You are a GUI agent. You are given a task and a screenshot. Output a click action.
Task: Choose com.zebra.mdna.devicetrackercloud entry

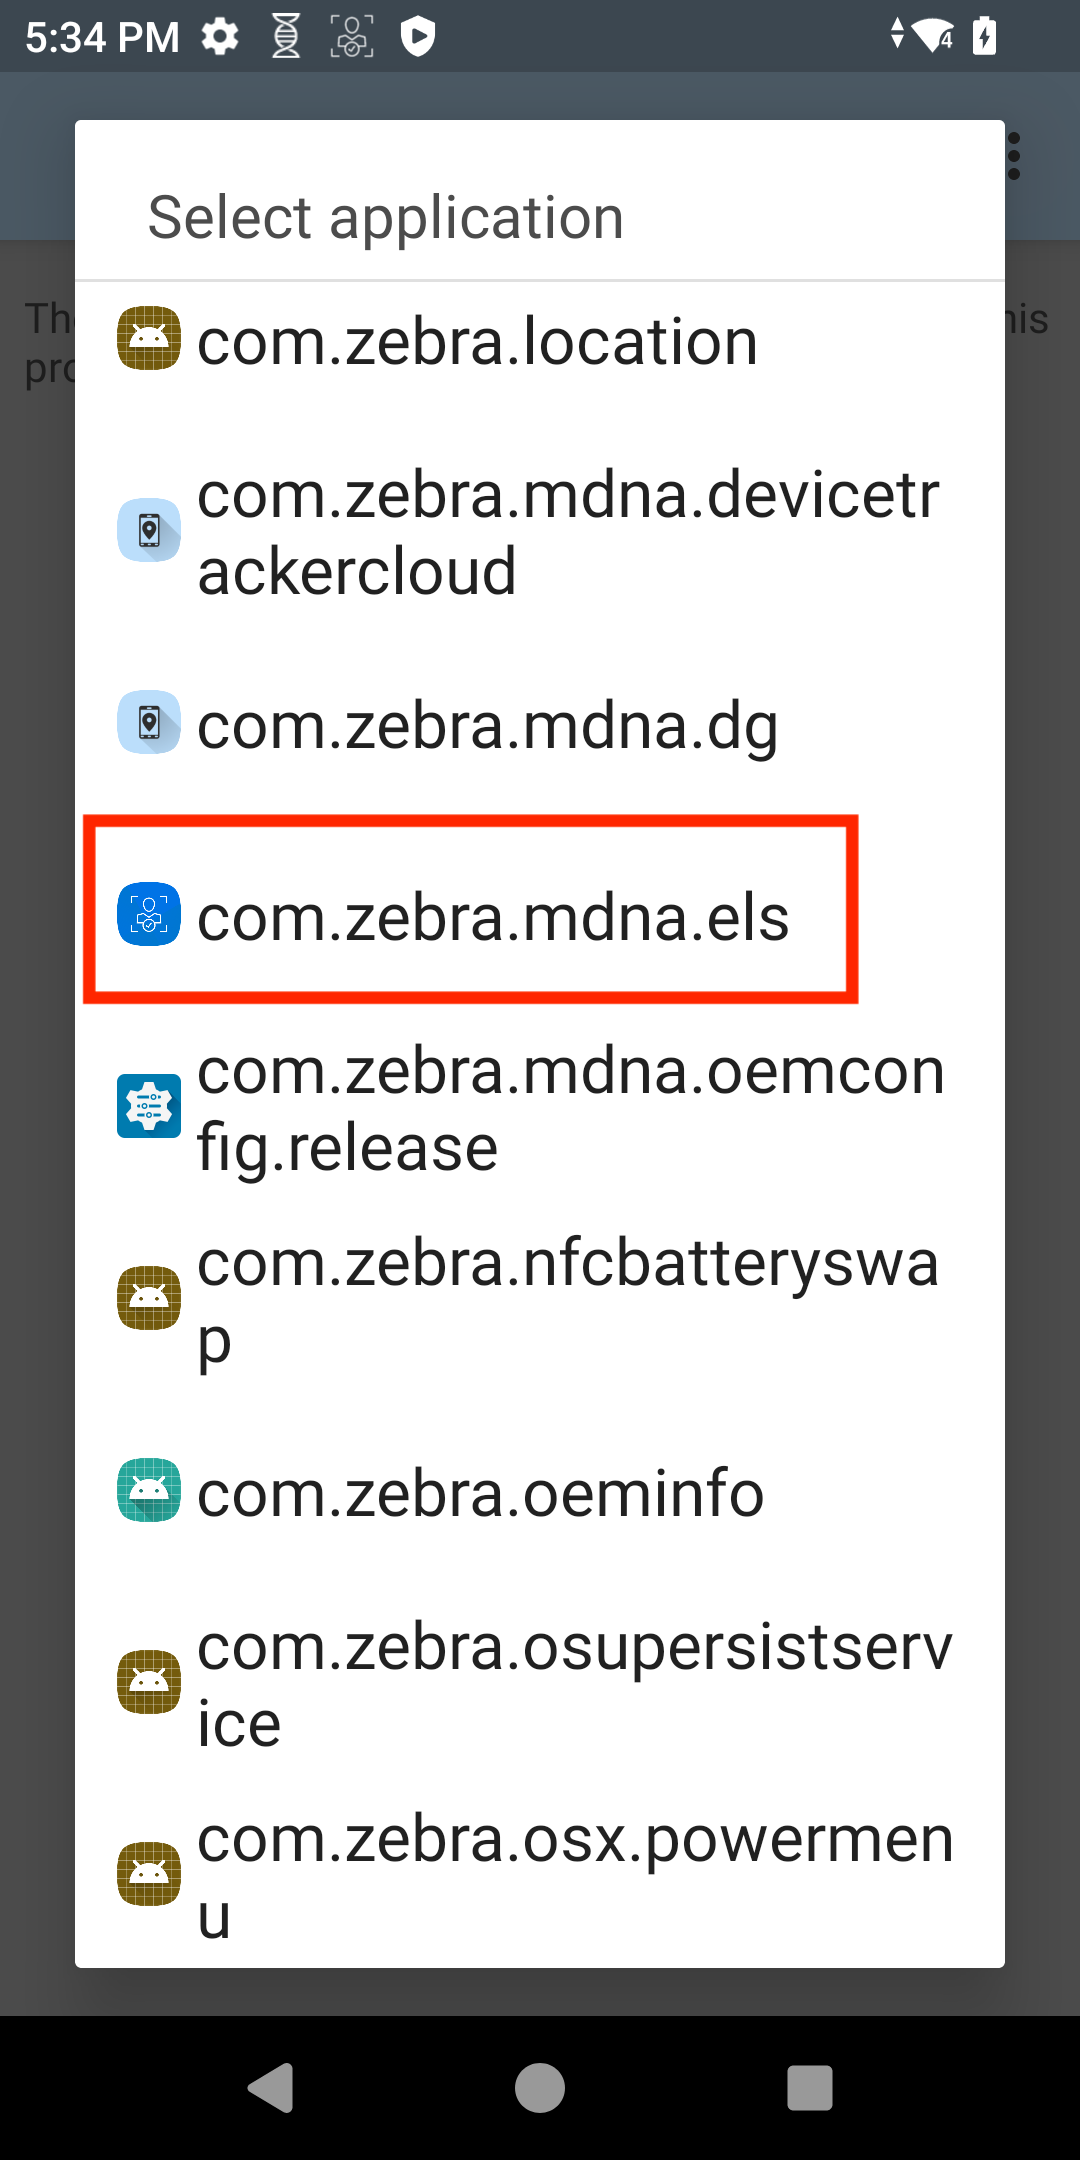[x=567, y=532]
